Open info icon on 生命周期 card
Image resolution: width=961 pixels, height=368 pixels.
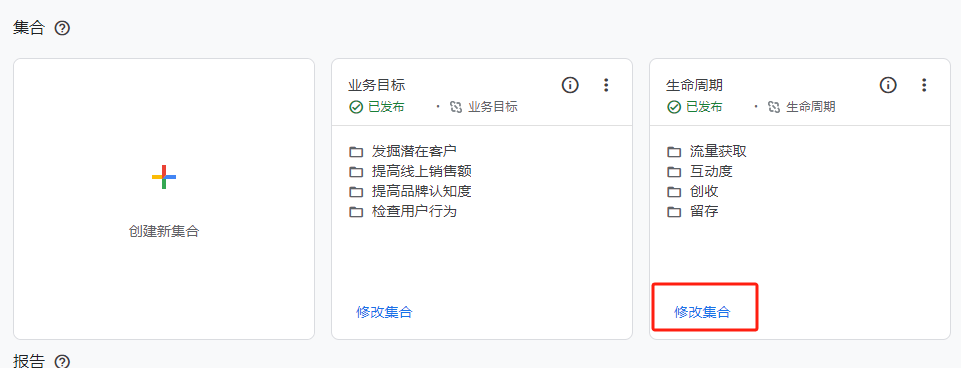(x=888, y=85)
